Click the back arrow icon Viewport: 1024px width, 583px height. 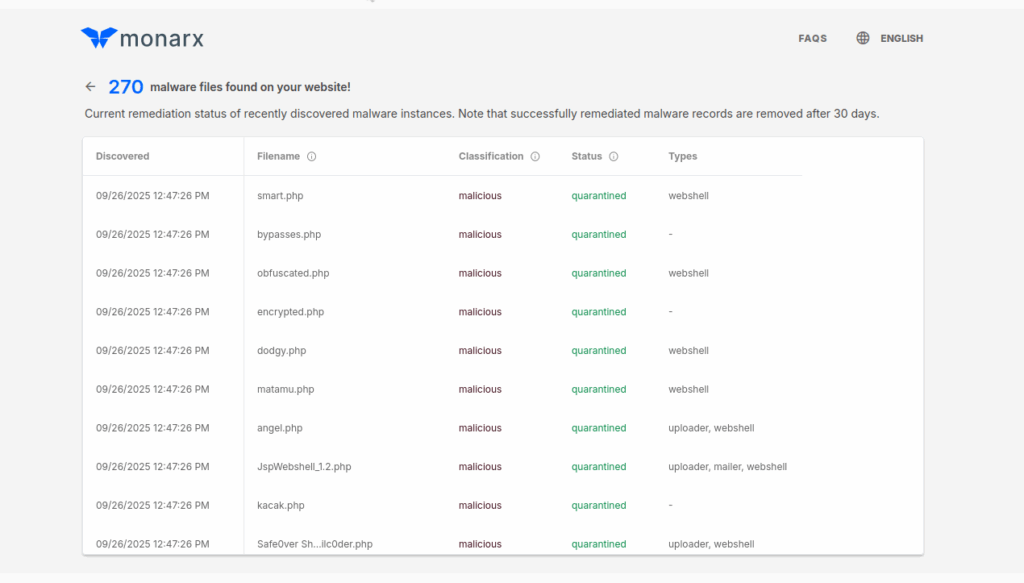tap(90, 87)
